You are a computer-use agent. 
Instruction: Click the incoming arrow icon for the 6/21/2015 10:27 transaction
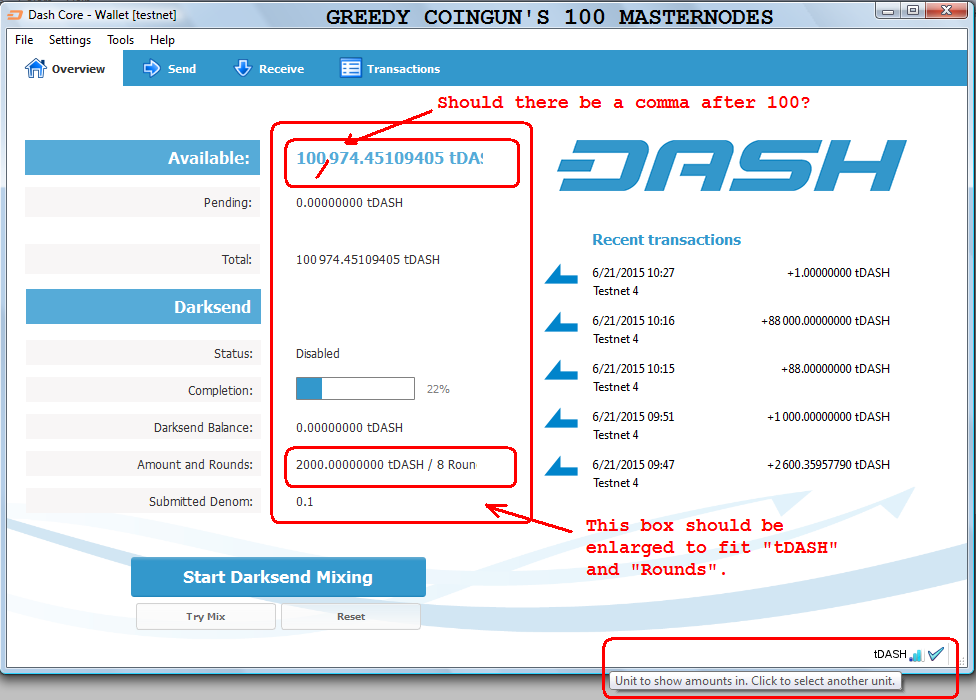[561, 274]
